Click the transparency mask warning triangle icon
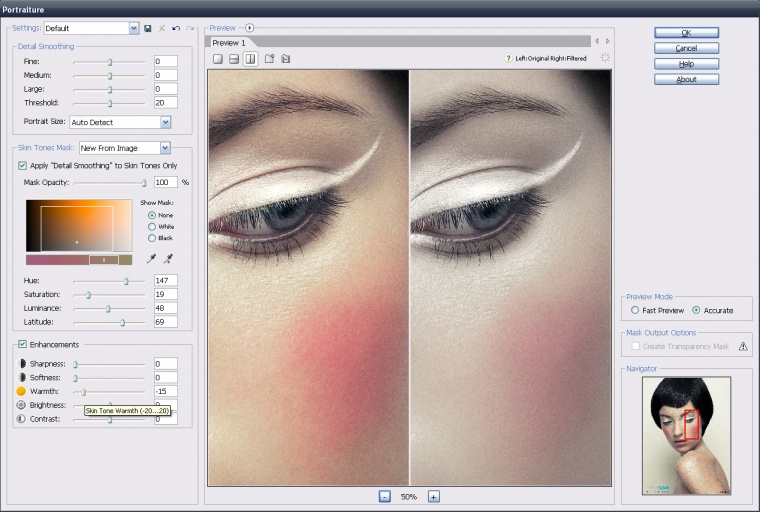The width and height of the screenshot is (760, 512). 743,346
